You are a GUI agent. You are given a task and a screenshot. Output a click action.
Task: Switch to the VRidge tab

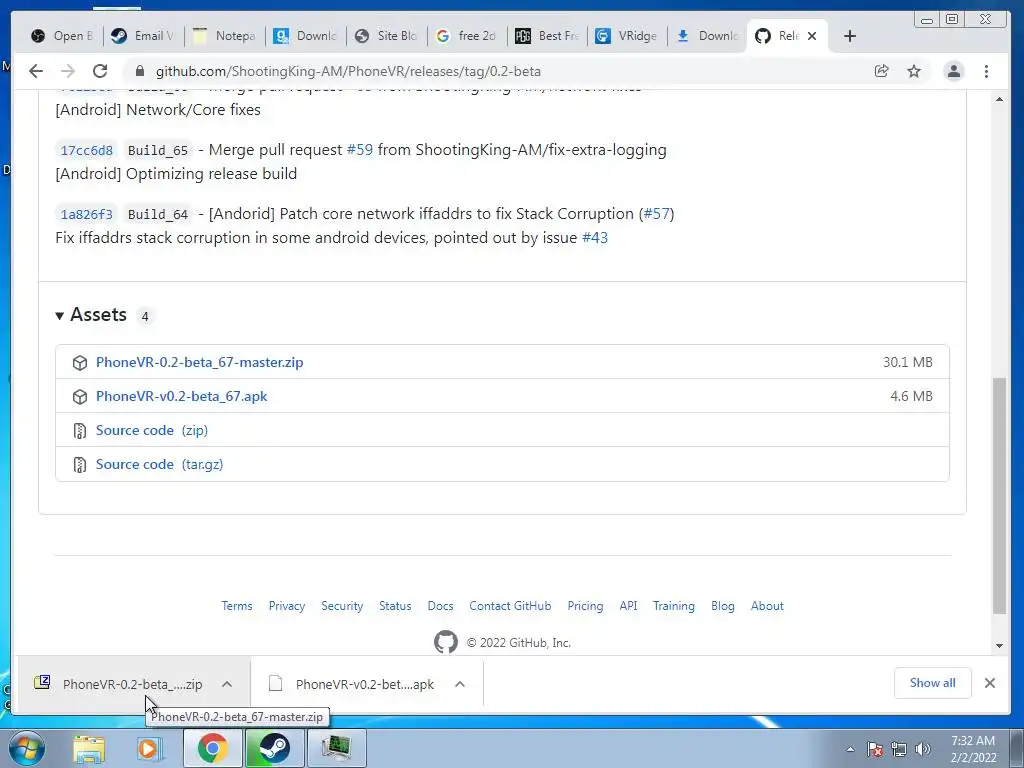tap(628, 36)
